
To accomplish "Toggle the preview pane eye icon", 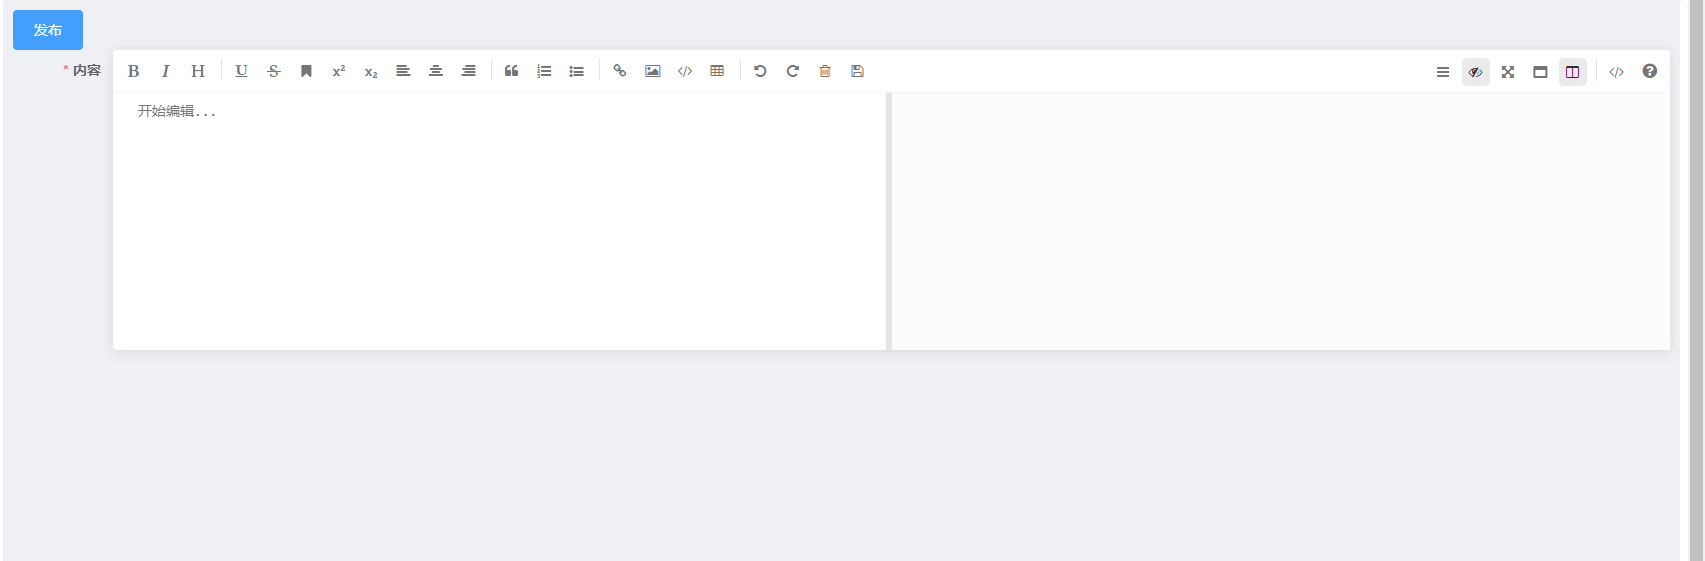I will 1475,72.
